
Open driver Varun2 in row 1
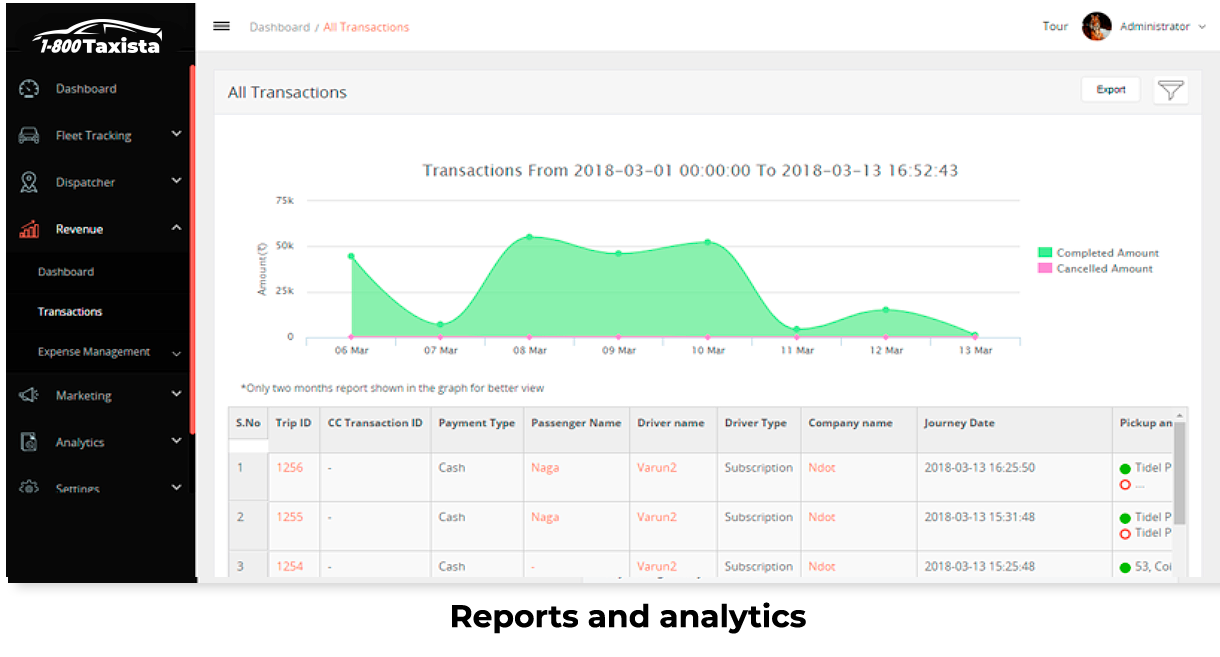657,468
